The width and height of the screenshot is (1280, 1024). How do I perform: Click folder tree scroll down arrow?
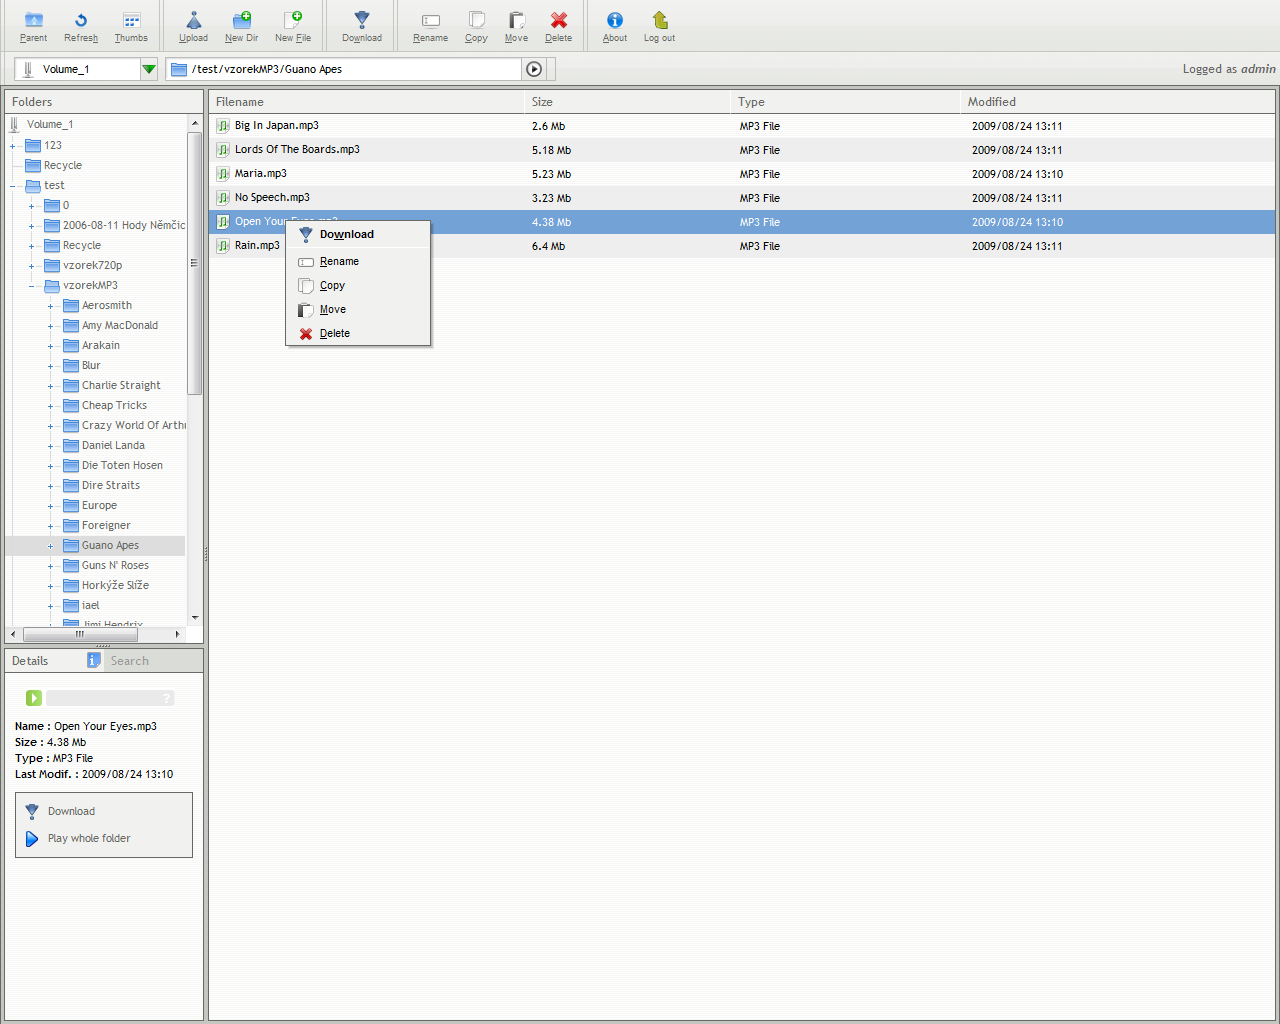coord(195,618)
